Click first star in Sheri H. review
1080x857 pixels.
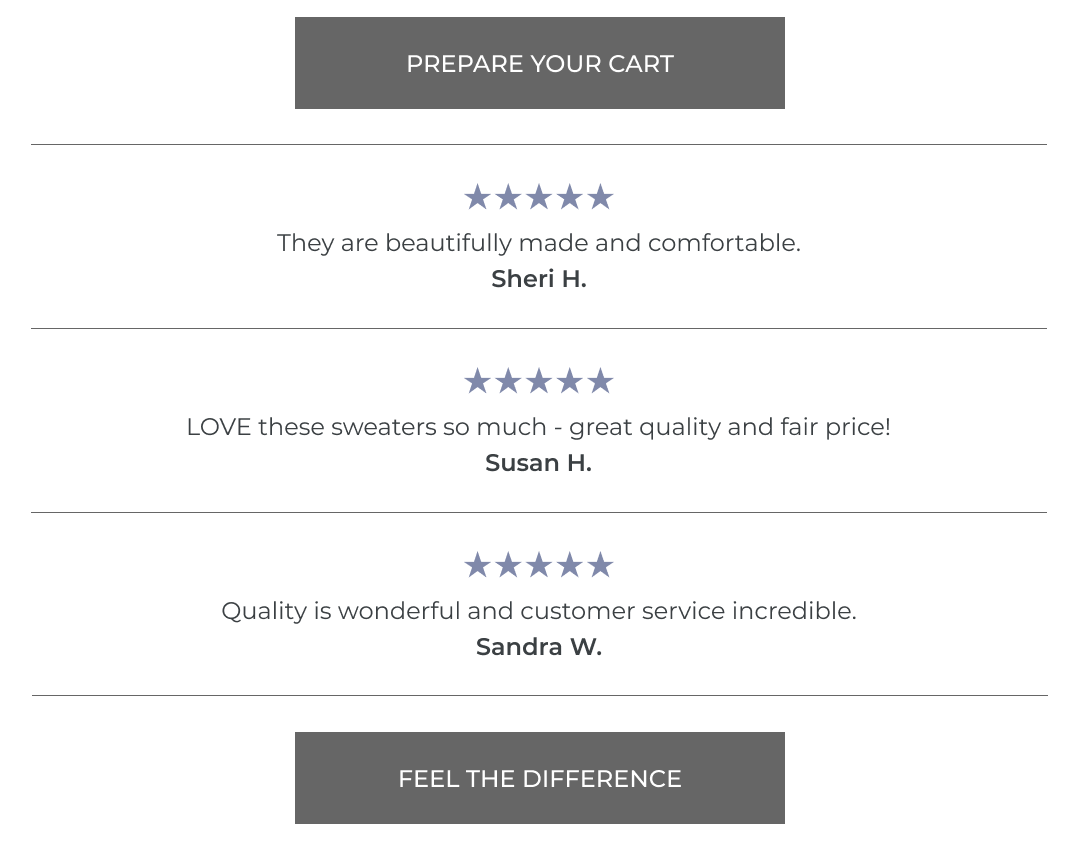[x=477, y=197]
